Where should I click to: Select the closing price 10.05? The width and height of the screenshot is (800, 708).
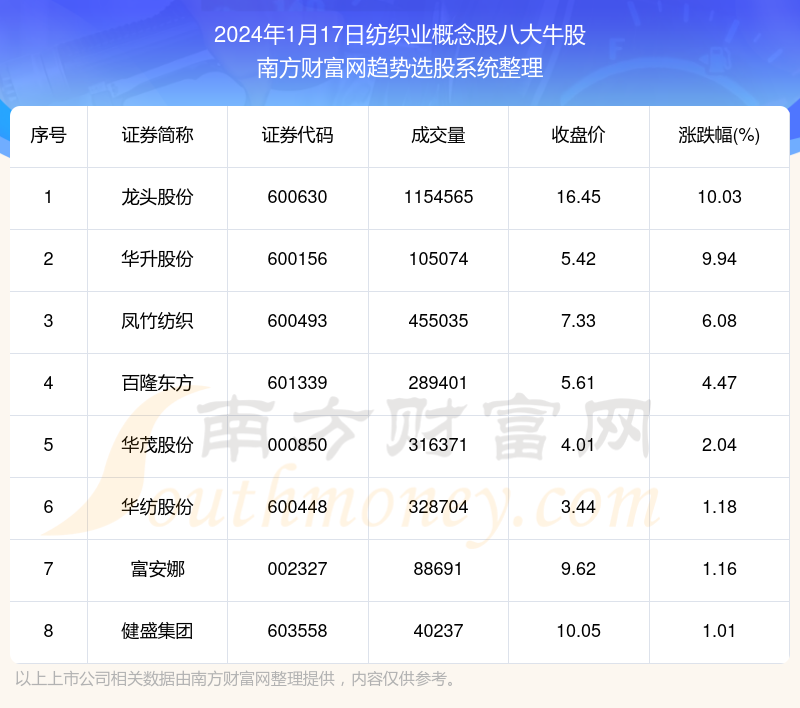pyautogui.click(x=578, y=631)
